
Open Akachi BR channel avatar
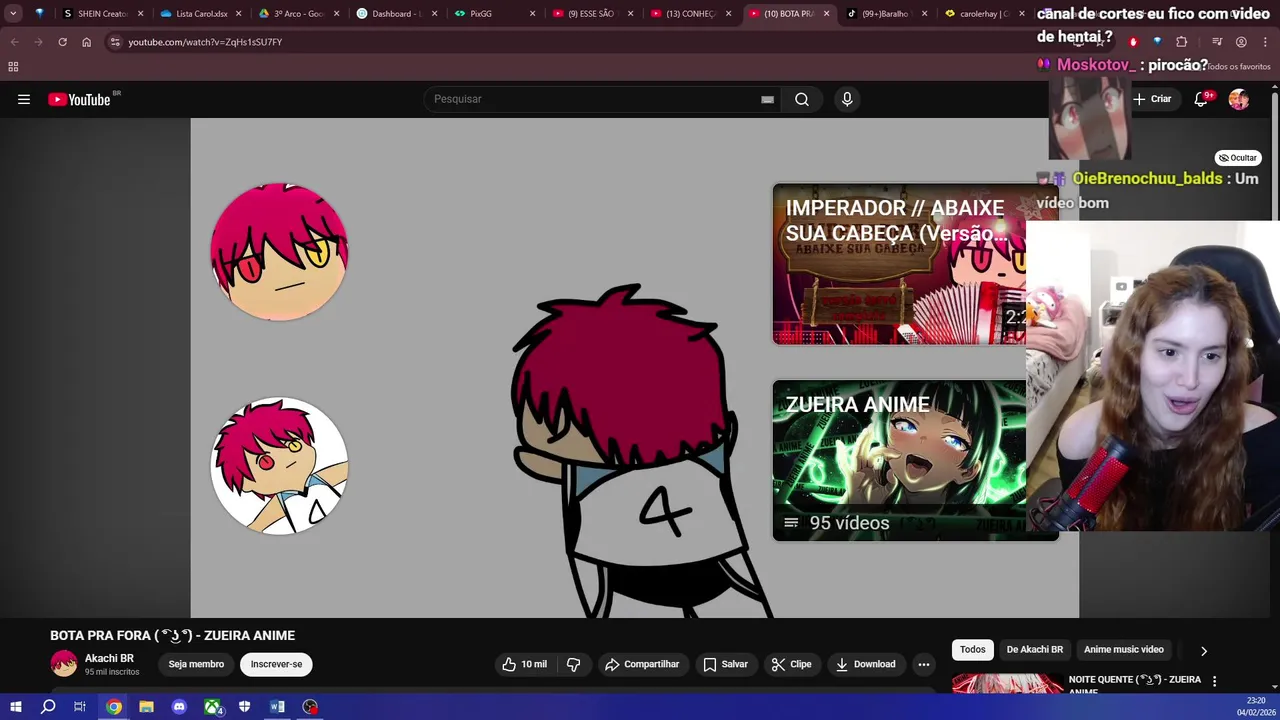point(64,664)
